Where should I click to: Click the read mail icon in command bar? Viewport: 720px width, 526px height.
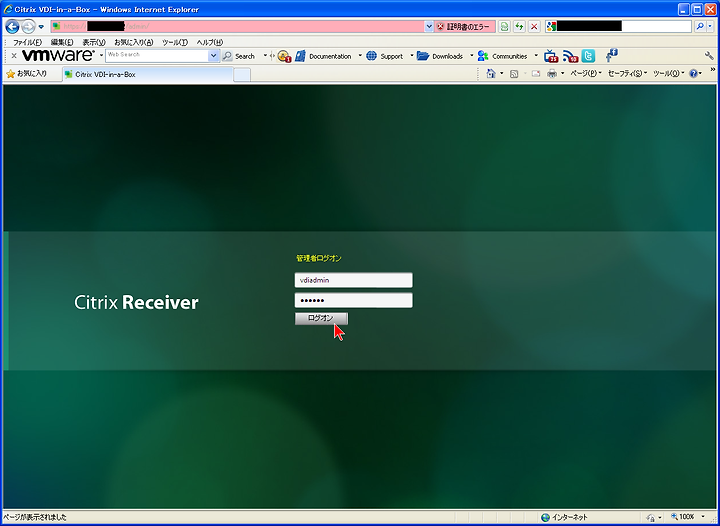click(535, 73)
